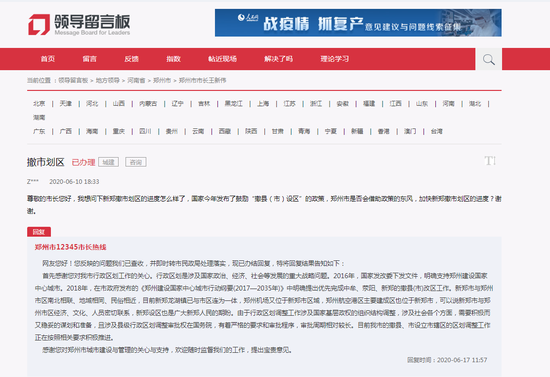This screenshot has width=550, height=377.
Task: Select the 青海 province link
Action: (x=304, y=131)
